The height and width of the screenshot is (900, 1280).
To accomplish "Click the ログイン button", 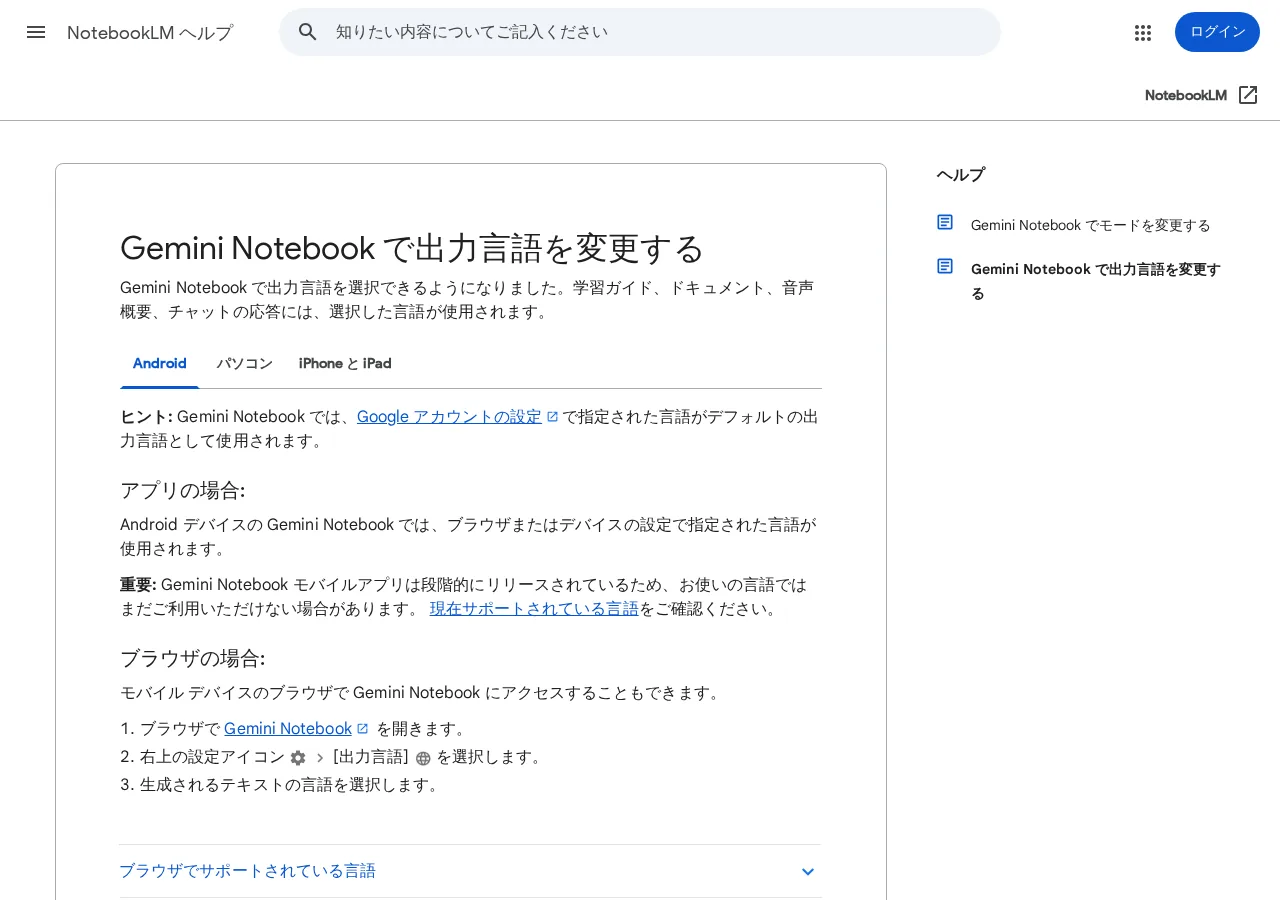I will (x=1217, y=32).
